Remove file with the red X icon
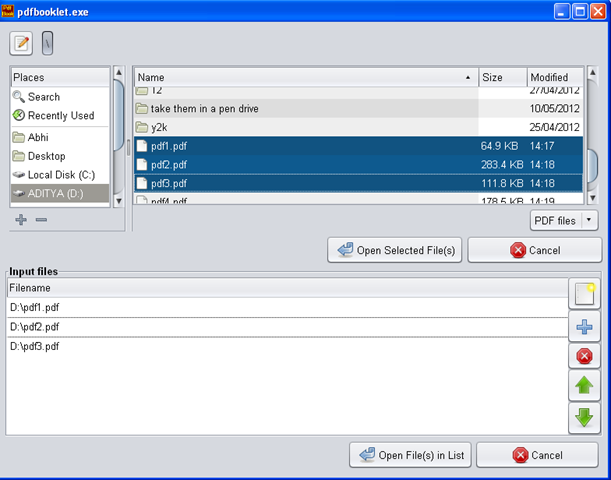Screen dimensions: 611x480 pyautogui.click(x=585, y=356)
